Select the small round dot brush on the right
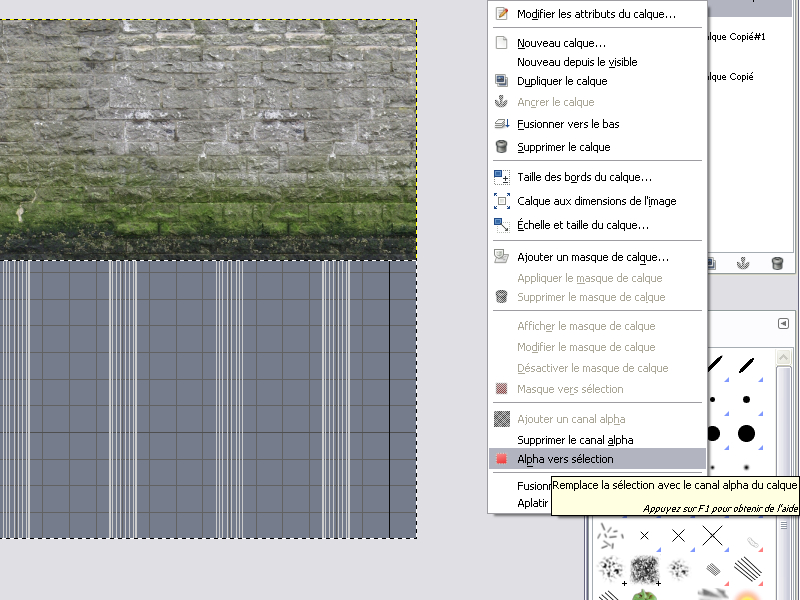 click(x=746, y=399)
